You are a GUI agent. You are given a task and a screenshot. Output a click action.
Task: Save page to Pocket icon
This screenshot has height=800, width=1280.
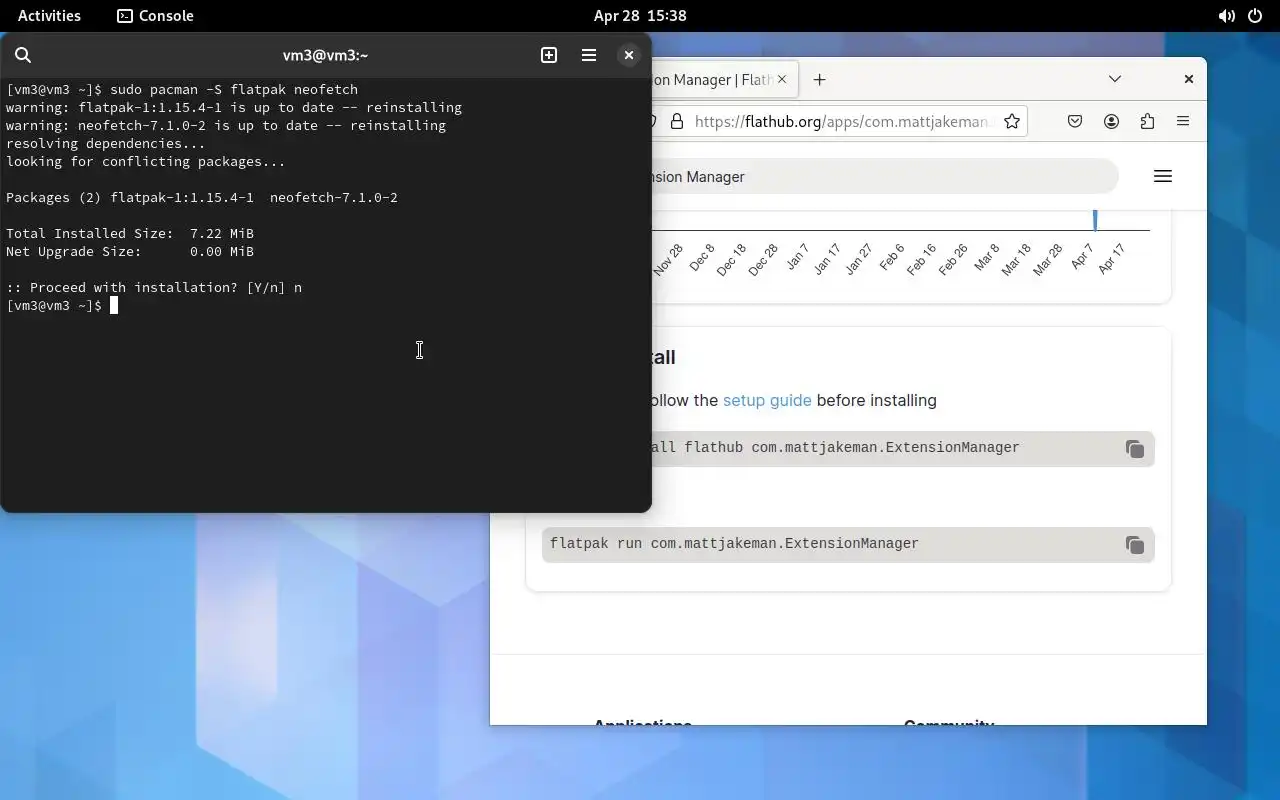click(1075, 121)
